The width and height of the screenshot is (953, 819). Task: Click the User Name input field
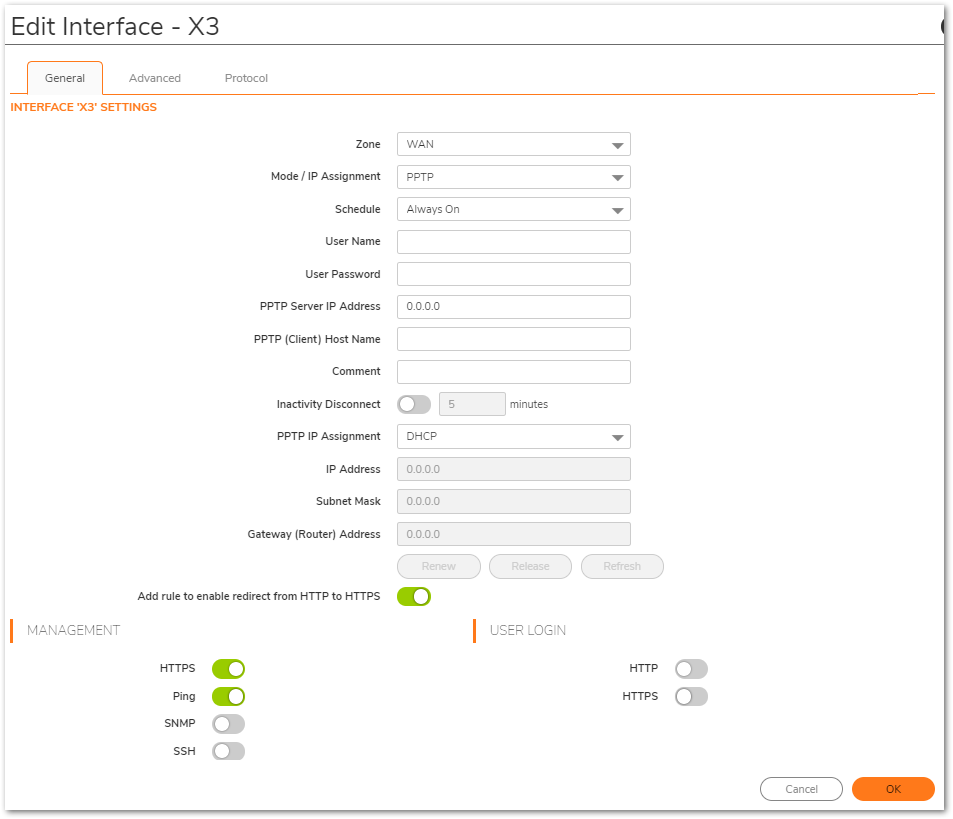click(513, 242)
